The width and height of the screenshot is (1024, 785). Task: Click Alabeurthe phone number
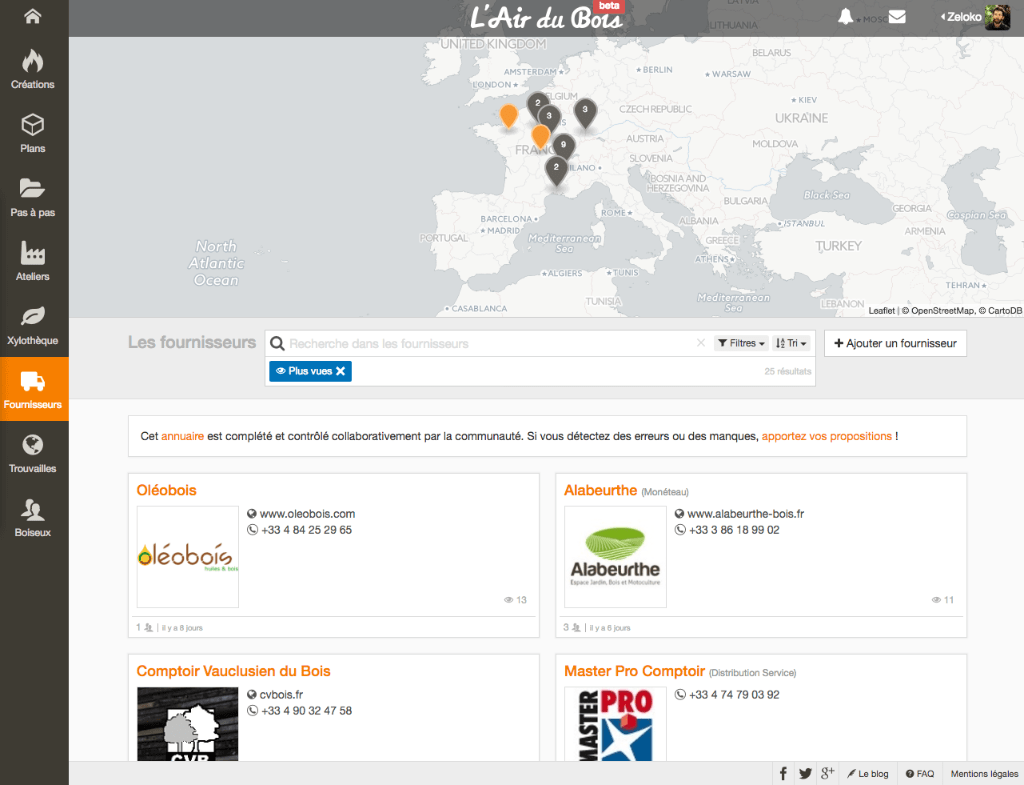[734, 530]
